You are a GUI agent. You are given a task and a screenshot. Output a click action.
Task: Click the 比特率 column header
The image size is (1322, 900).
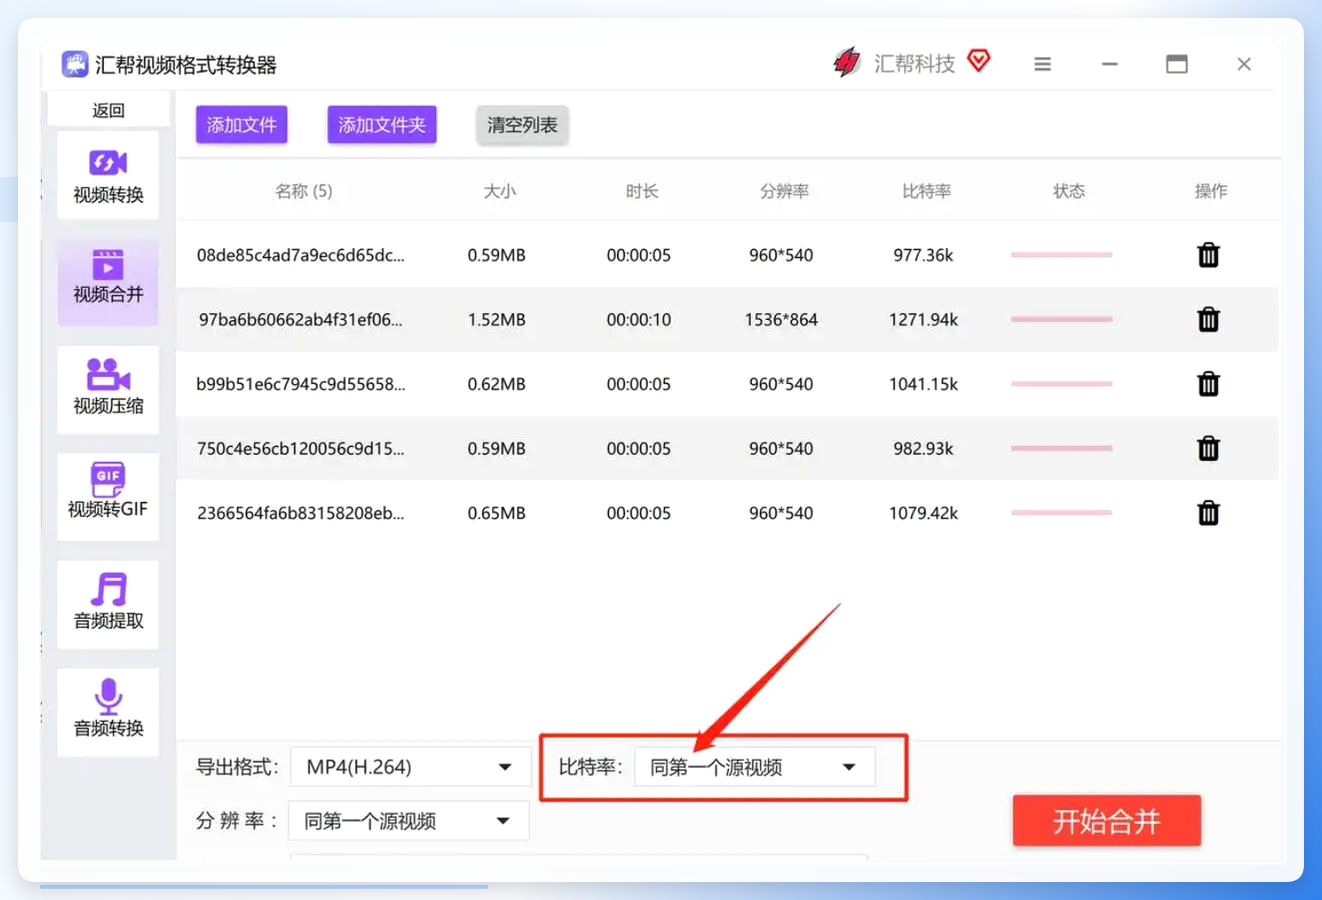(925, 191)
